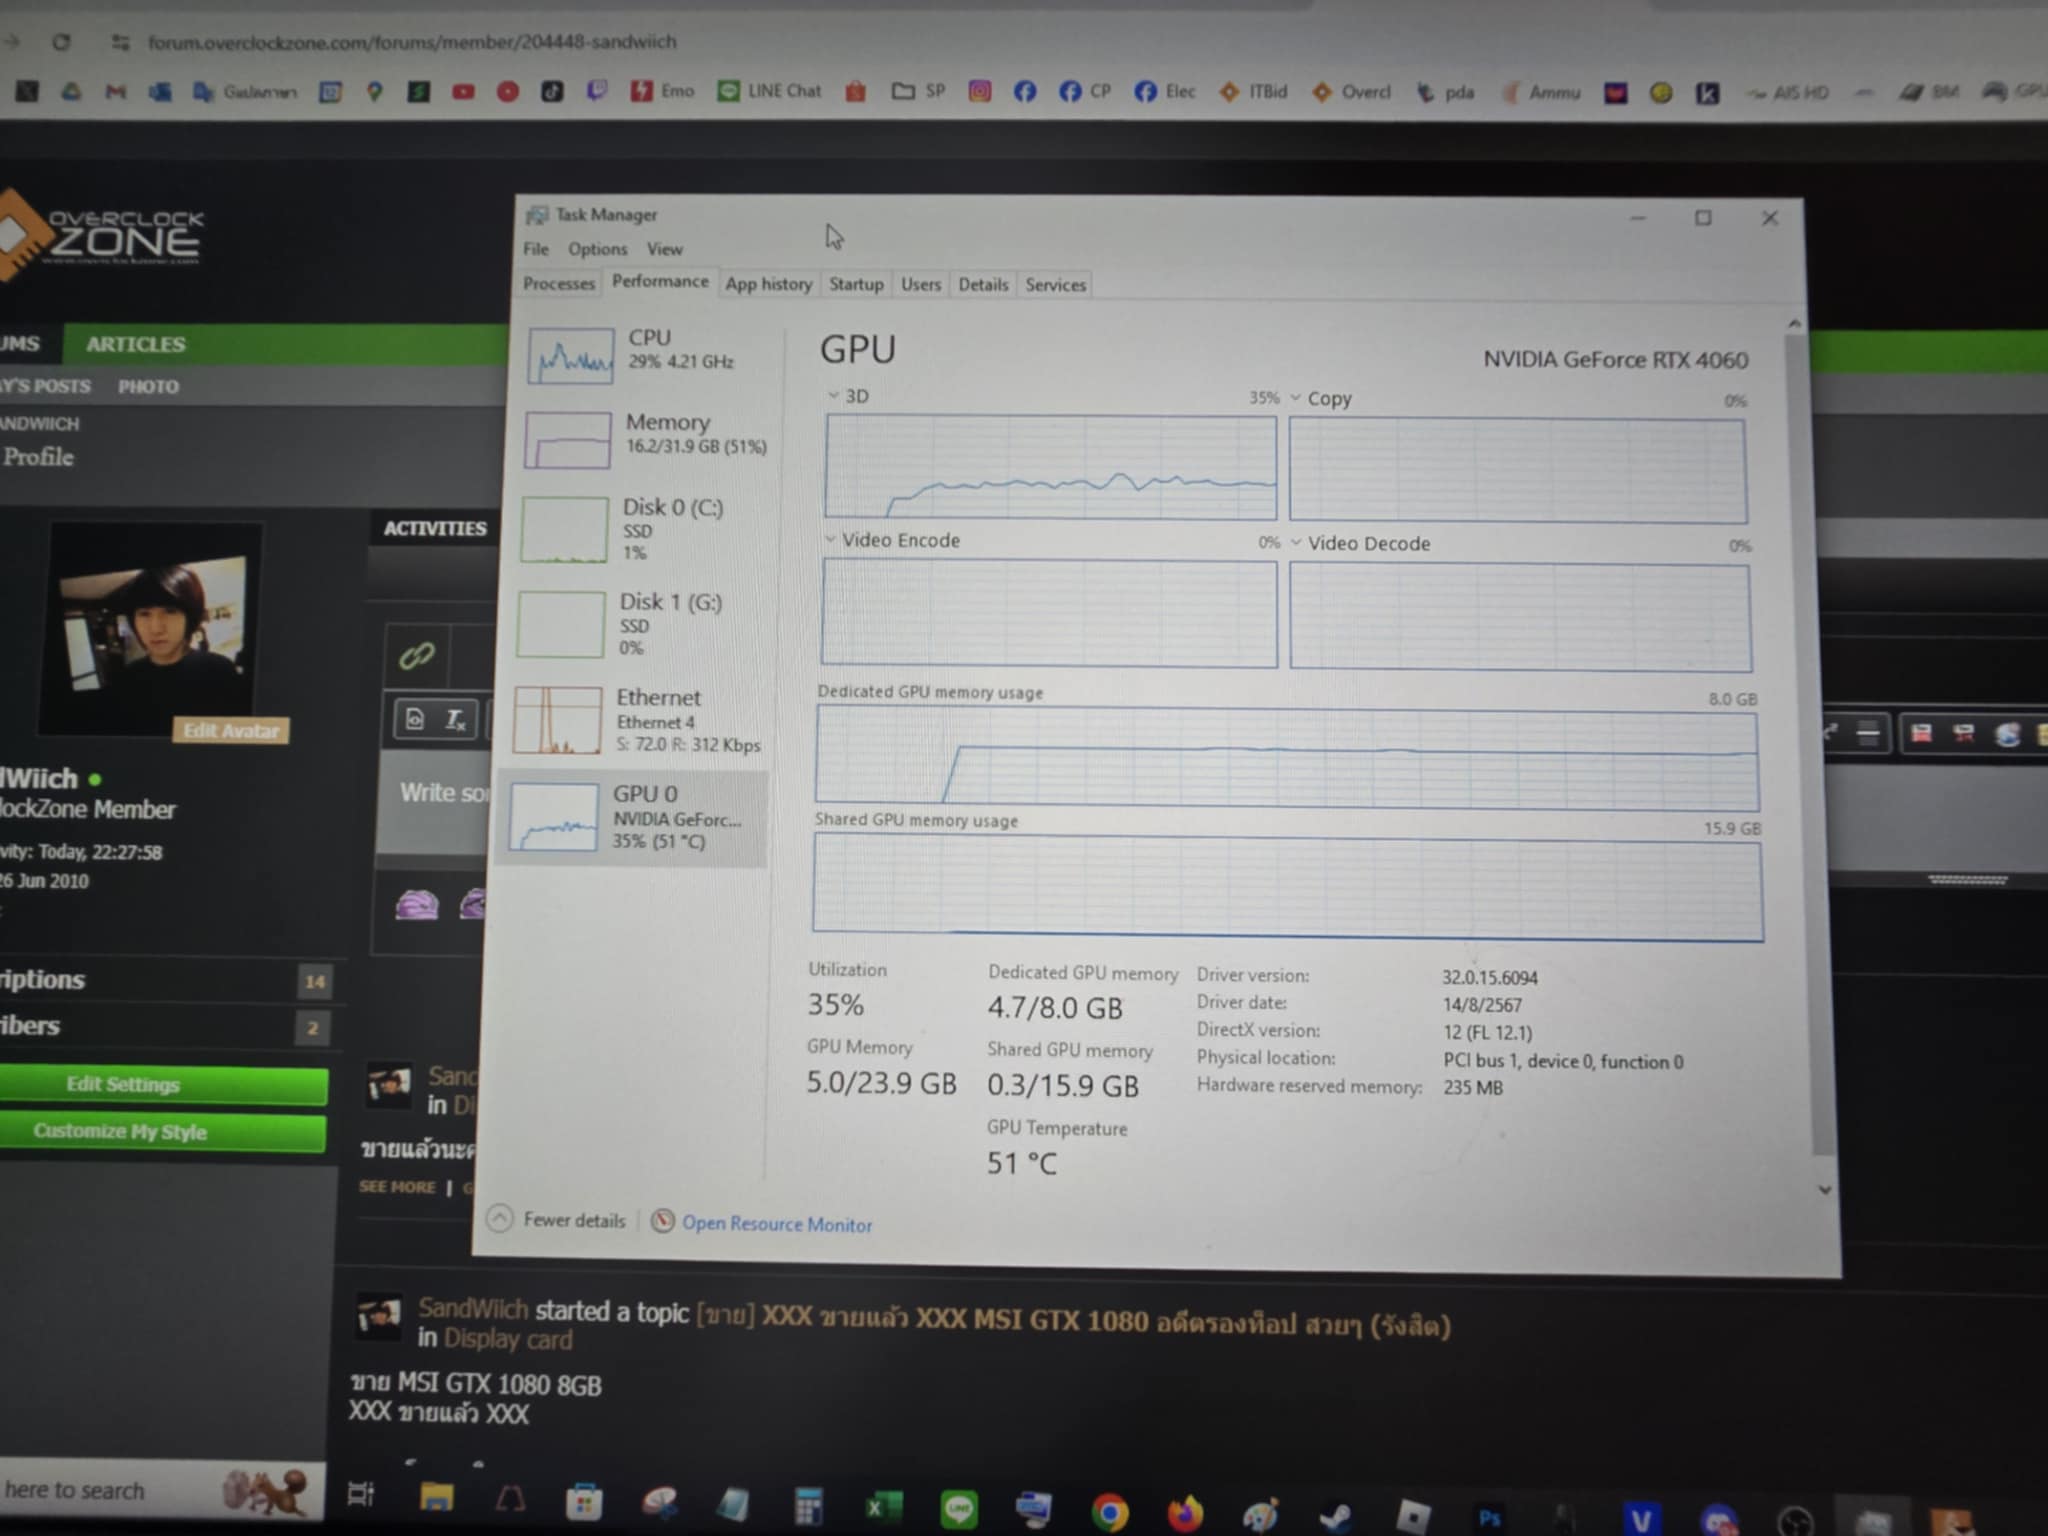Viewport: 2048px width, 1536px height.
Task: Expand the Video Decode engine dropdown
Action: [x=1296, y=542]
